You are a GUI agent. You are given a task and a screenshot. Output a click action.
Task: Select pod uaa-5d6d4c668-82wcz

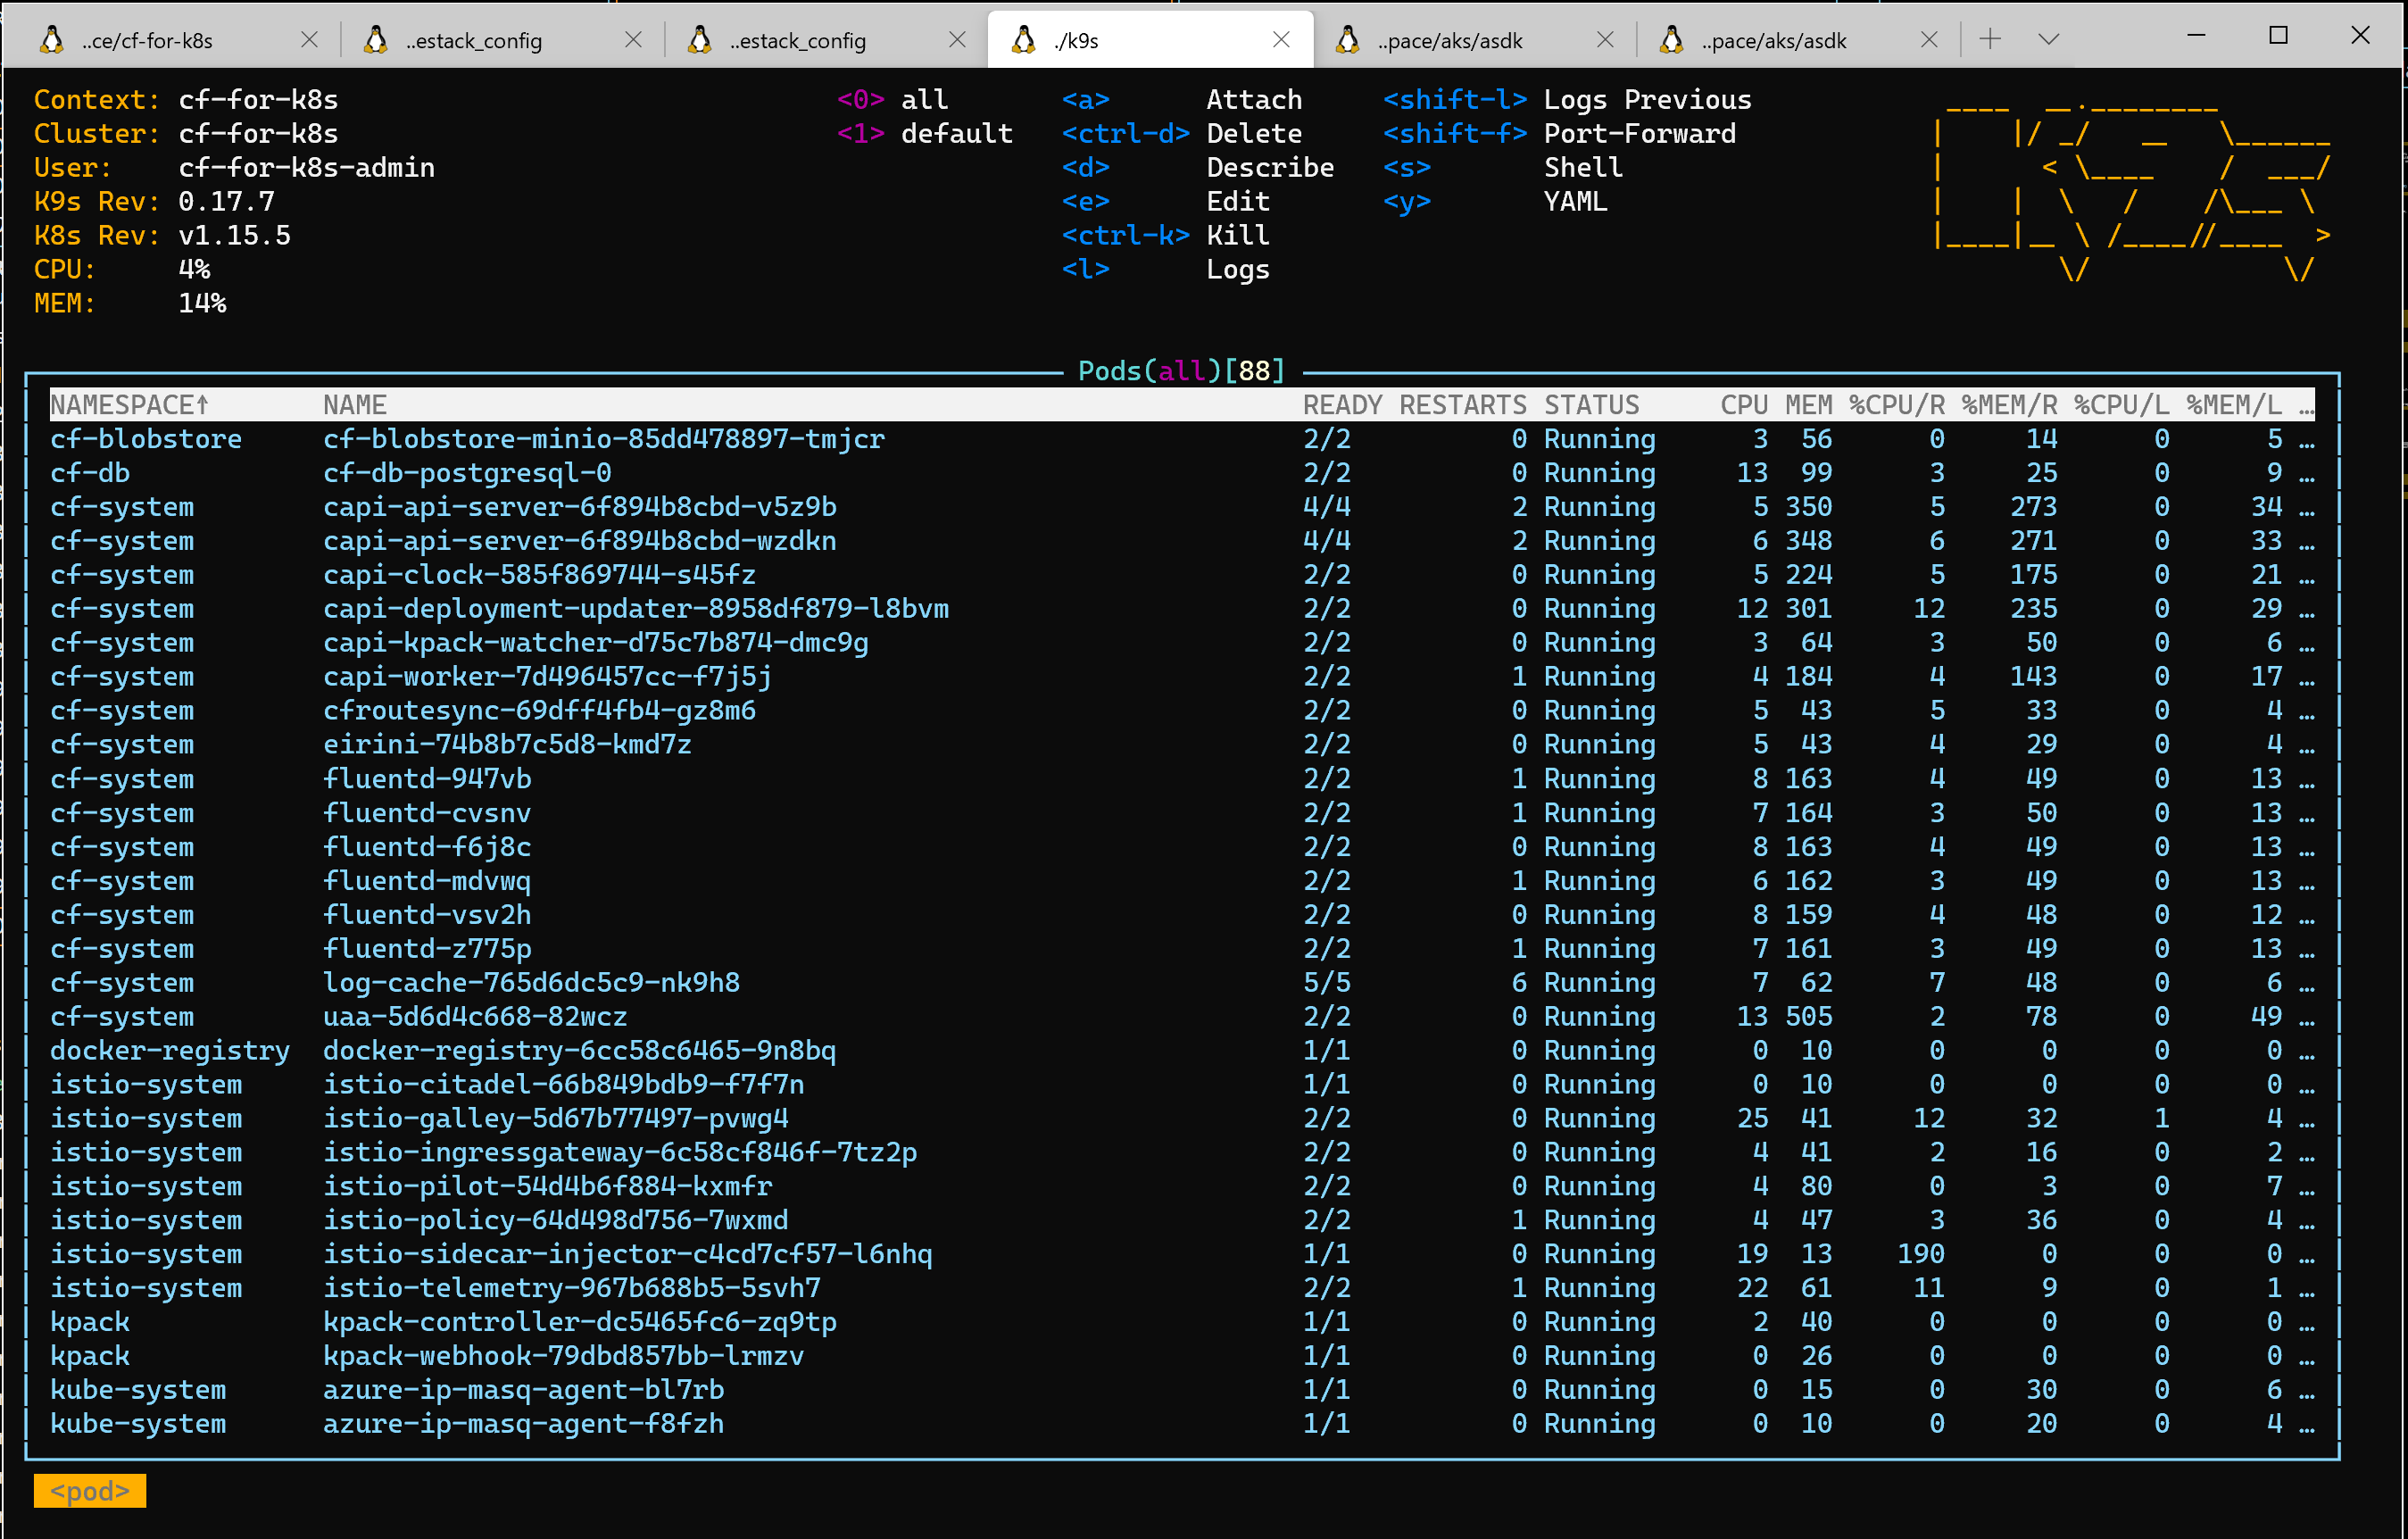pos(1182,1017)
